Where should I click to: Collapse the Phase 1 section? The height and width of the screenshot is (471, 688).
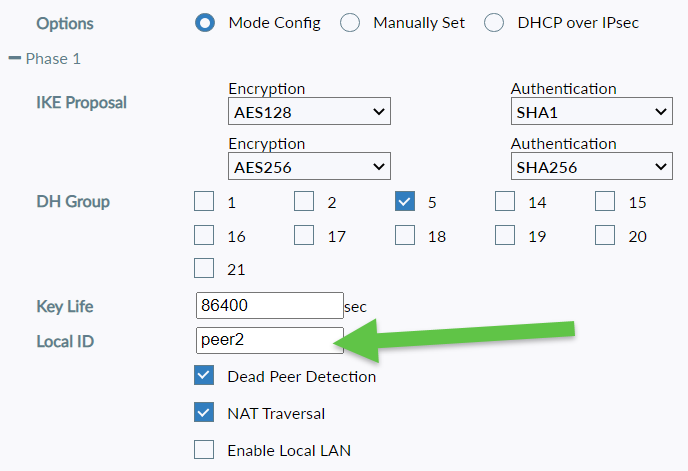[x=15, y=59]
